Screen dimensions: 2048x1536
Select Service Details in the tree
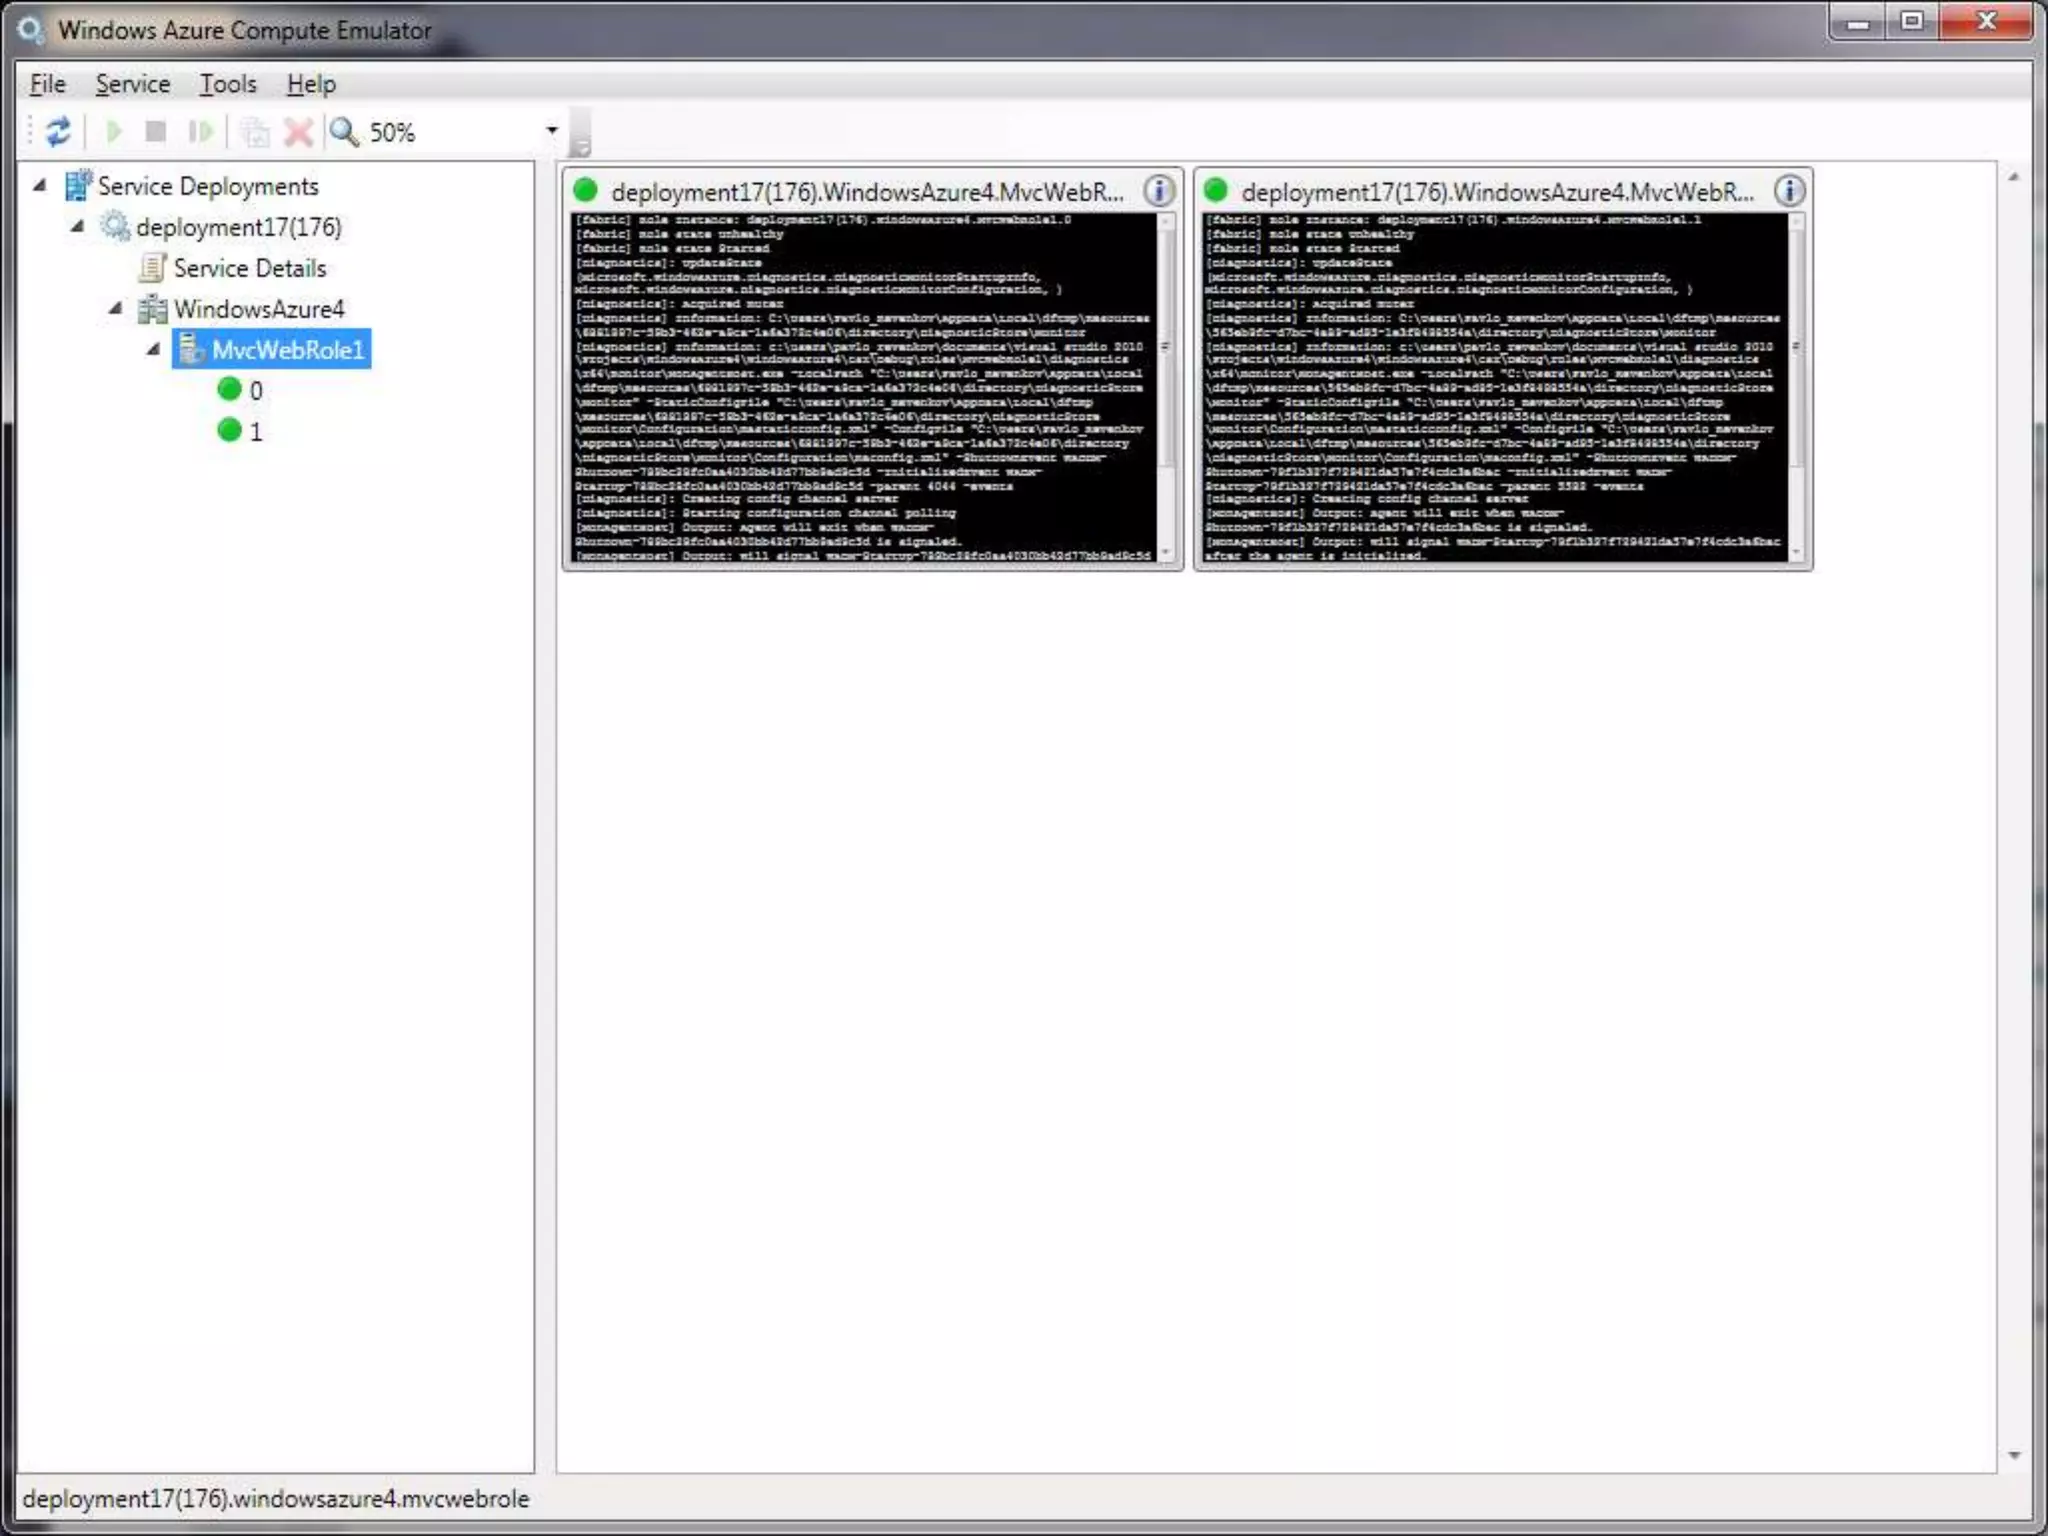point(249,268)
